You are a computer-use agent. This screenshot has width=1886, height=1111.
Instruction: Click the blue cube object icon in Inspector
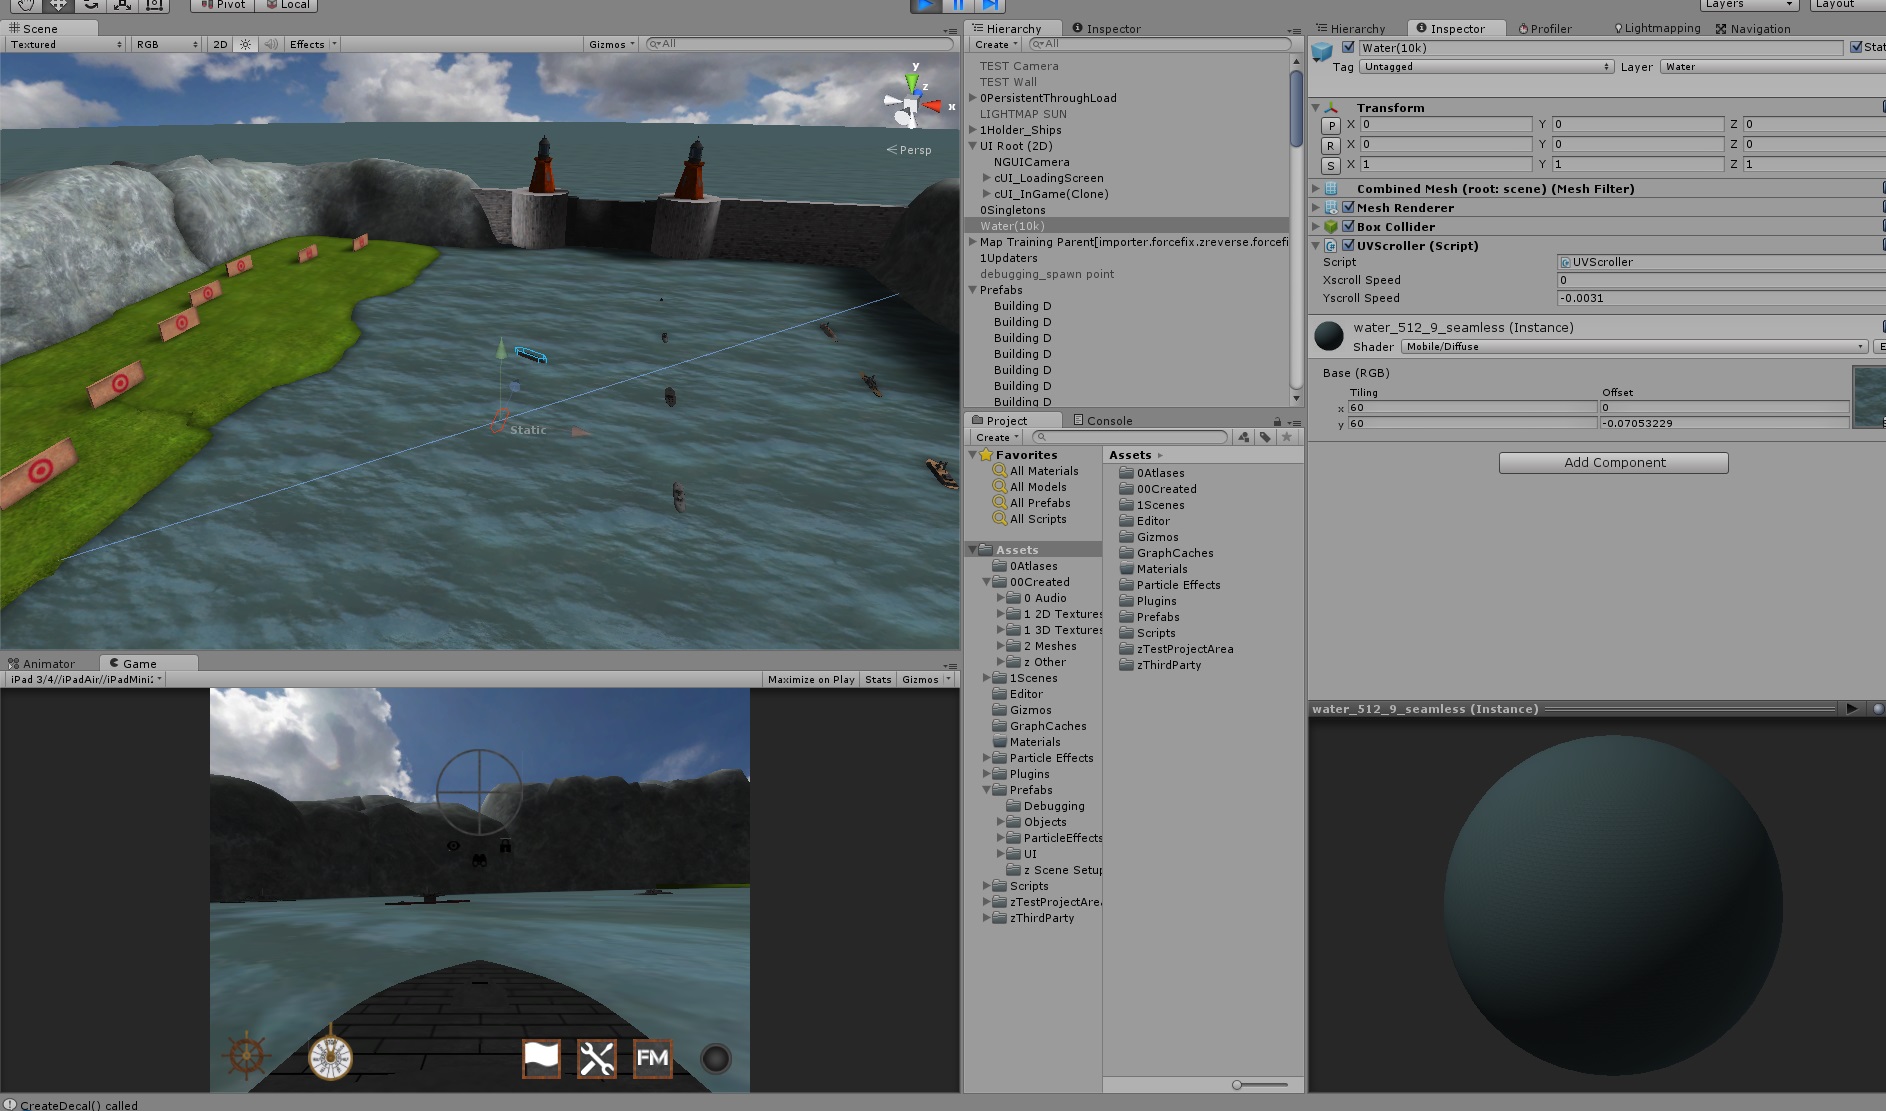click(1323, 51)
